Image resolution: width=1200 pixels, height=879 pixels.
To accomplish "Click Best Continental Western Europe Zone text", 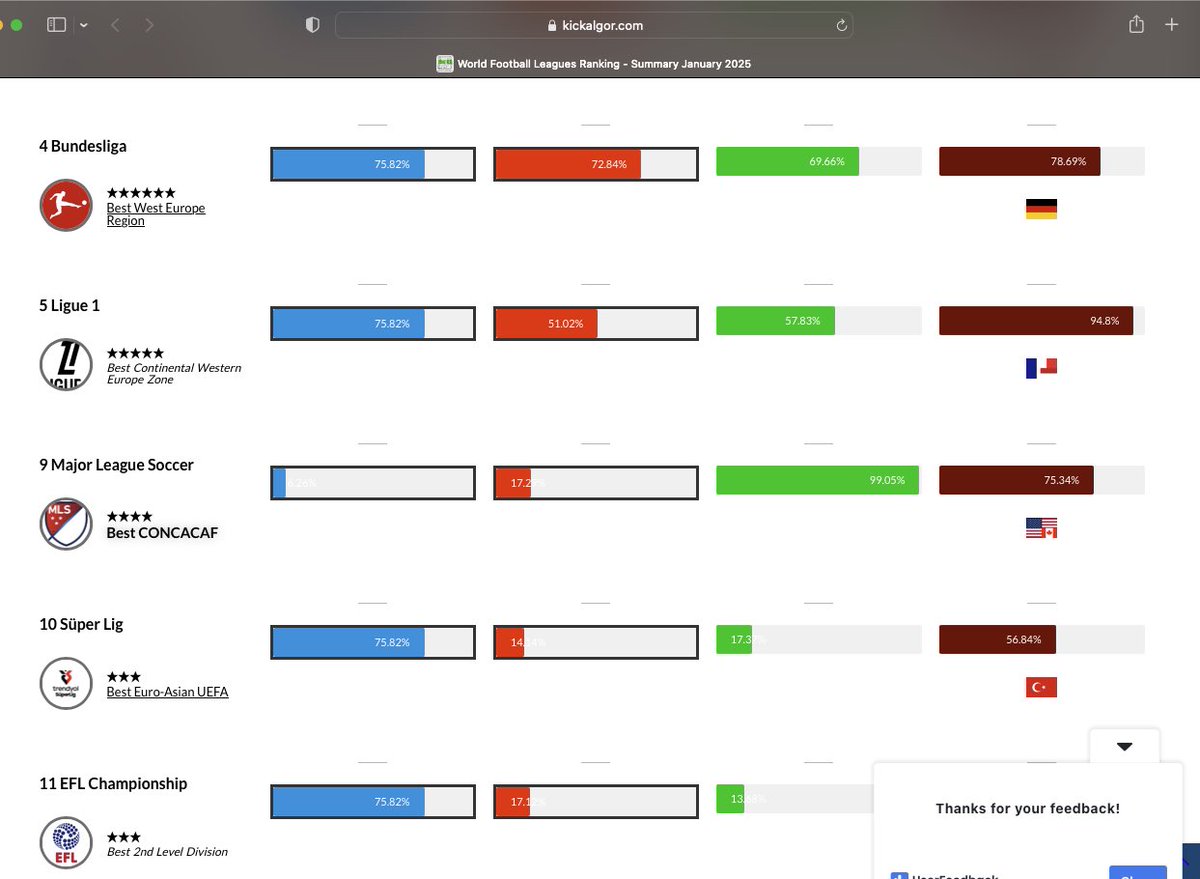I will (x=174, y=374).
